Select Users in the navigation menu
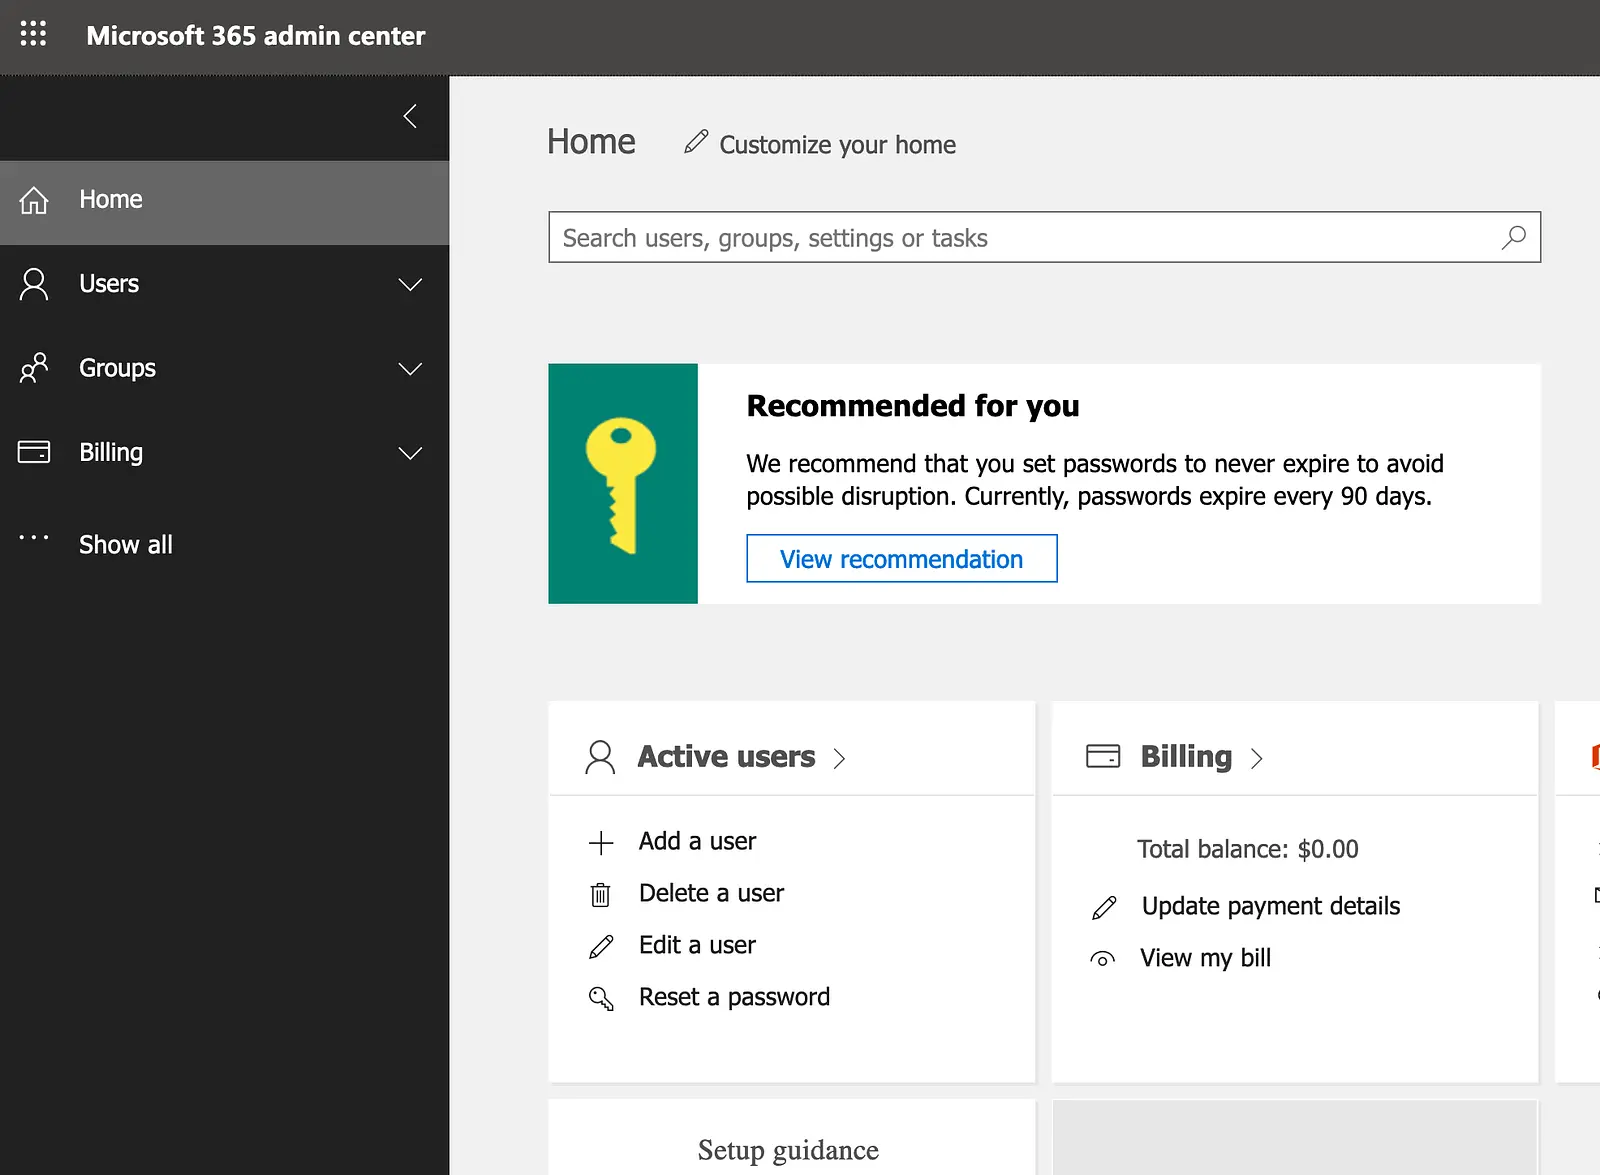This screenshot has height=1175, width=1600. pos(224,284)
